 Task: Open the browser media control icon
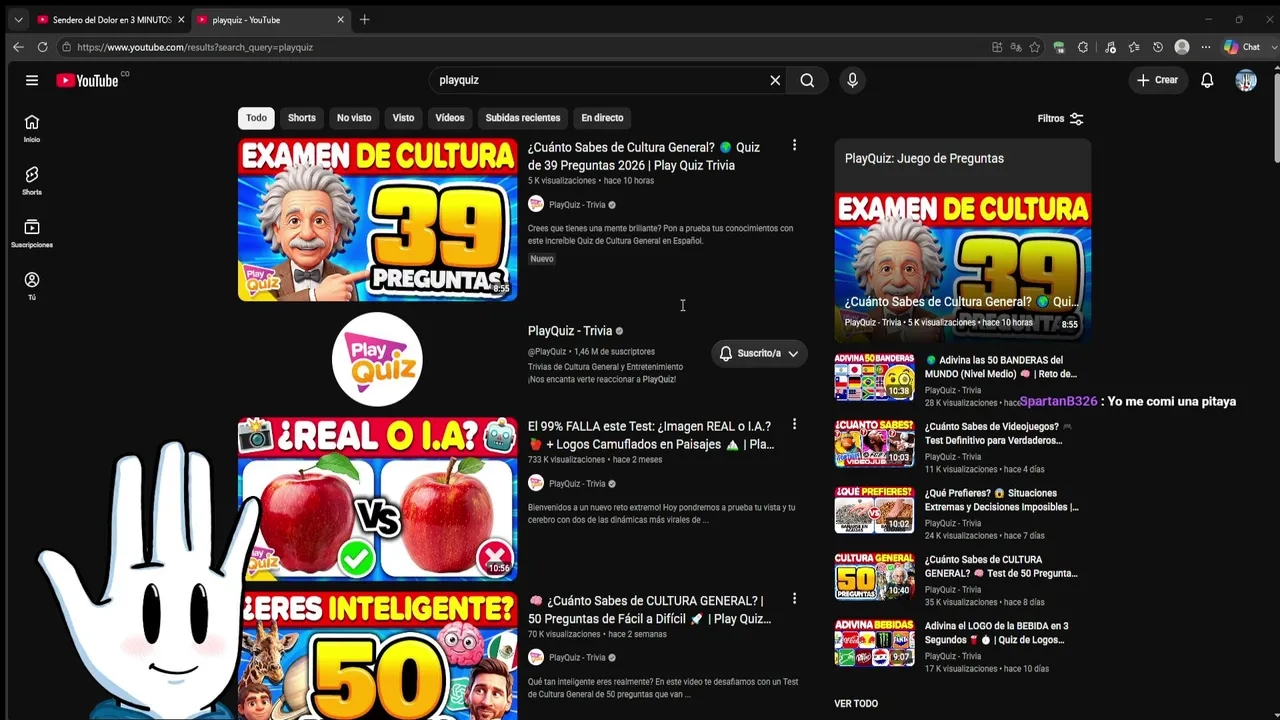coord(1110,47)
